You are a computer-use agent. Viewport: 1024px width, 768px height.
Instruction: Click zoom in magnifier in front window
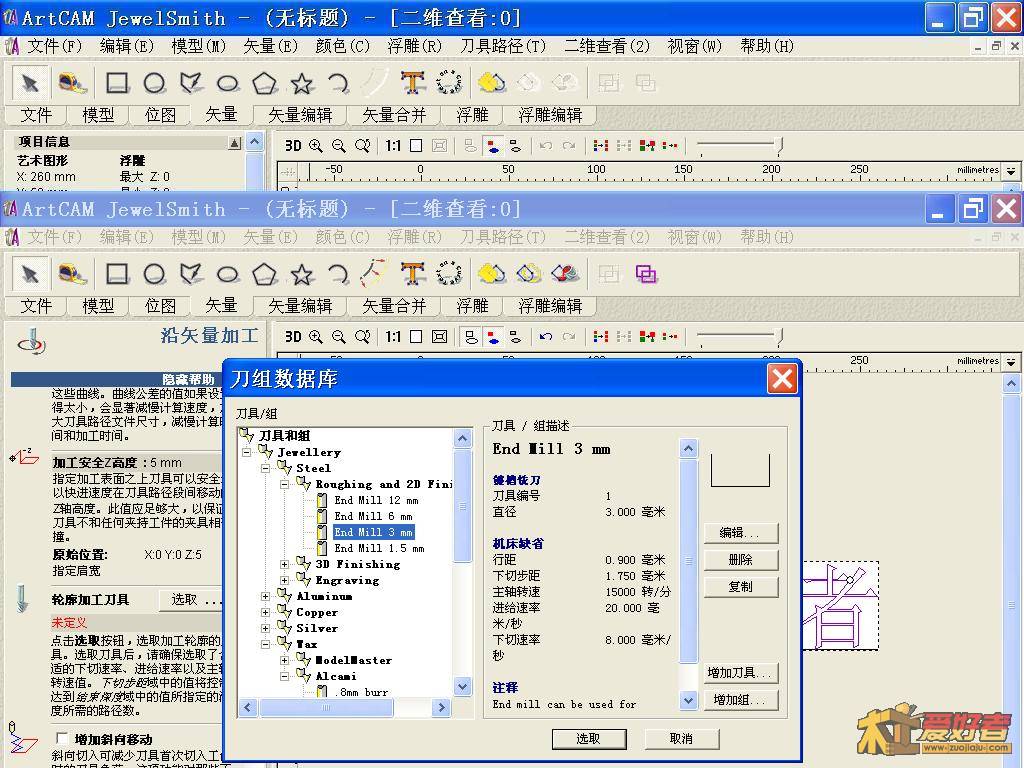(x=315, y=337)
